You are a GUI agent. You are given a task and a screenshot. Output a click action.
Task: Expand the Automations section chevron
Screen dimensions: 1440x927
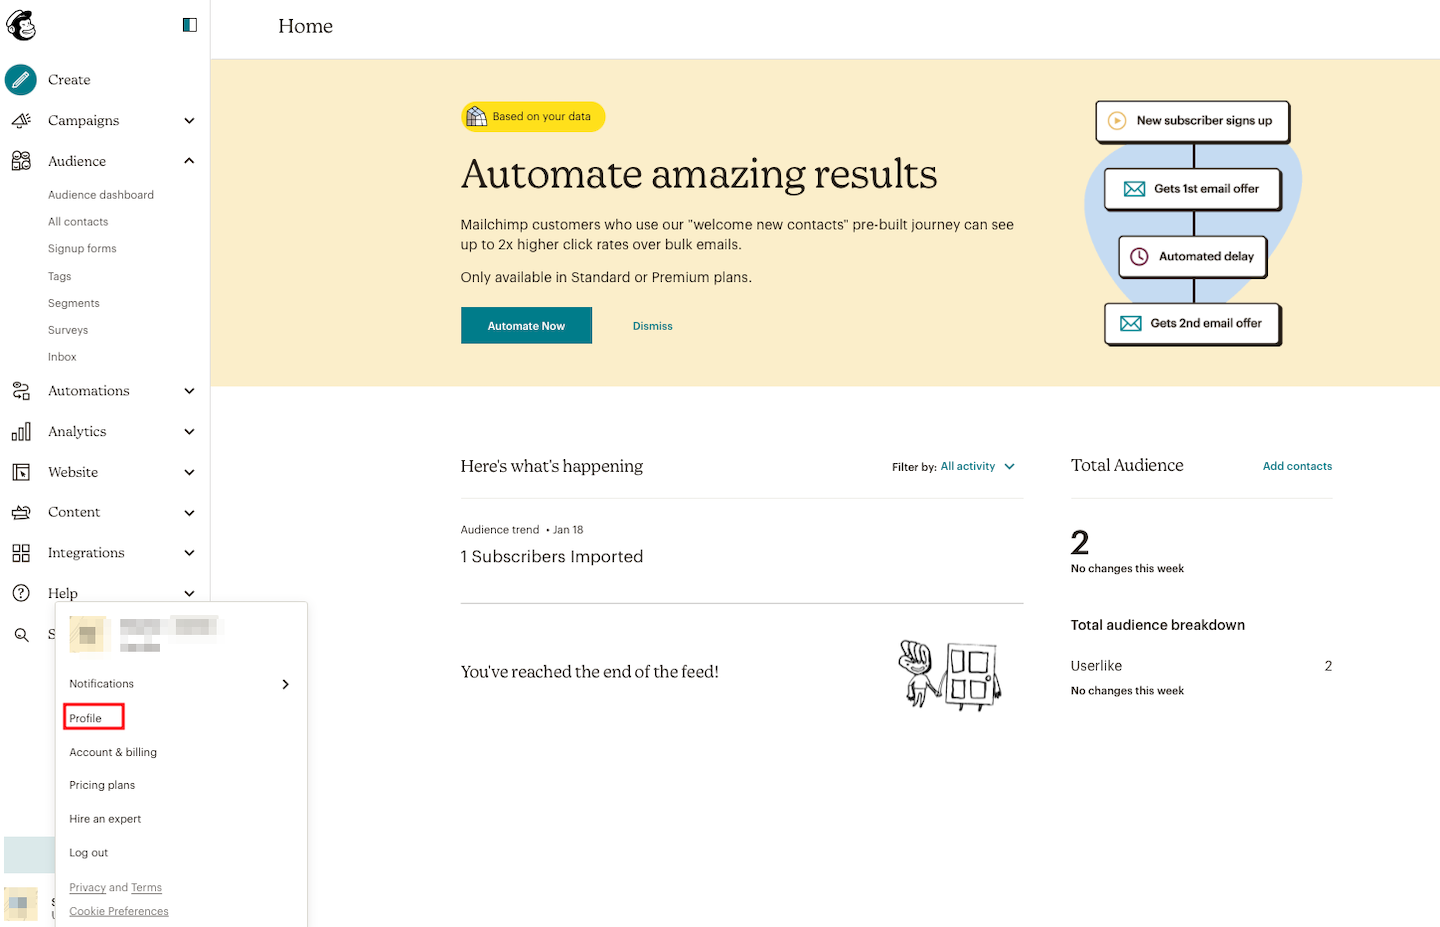coord(189,391)
